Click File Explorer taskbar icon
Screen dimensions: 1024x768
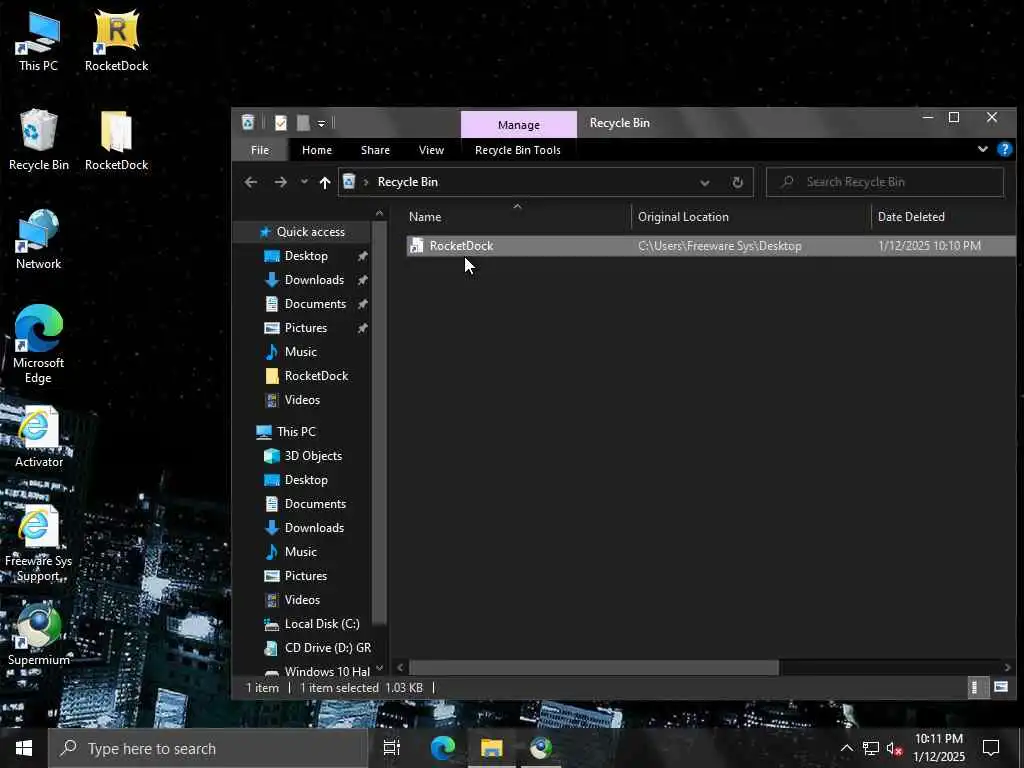coord(491,748)
